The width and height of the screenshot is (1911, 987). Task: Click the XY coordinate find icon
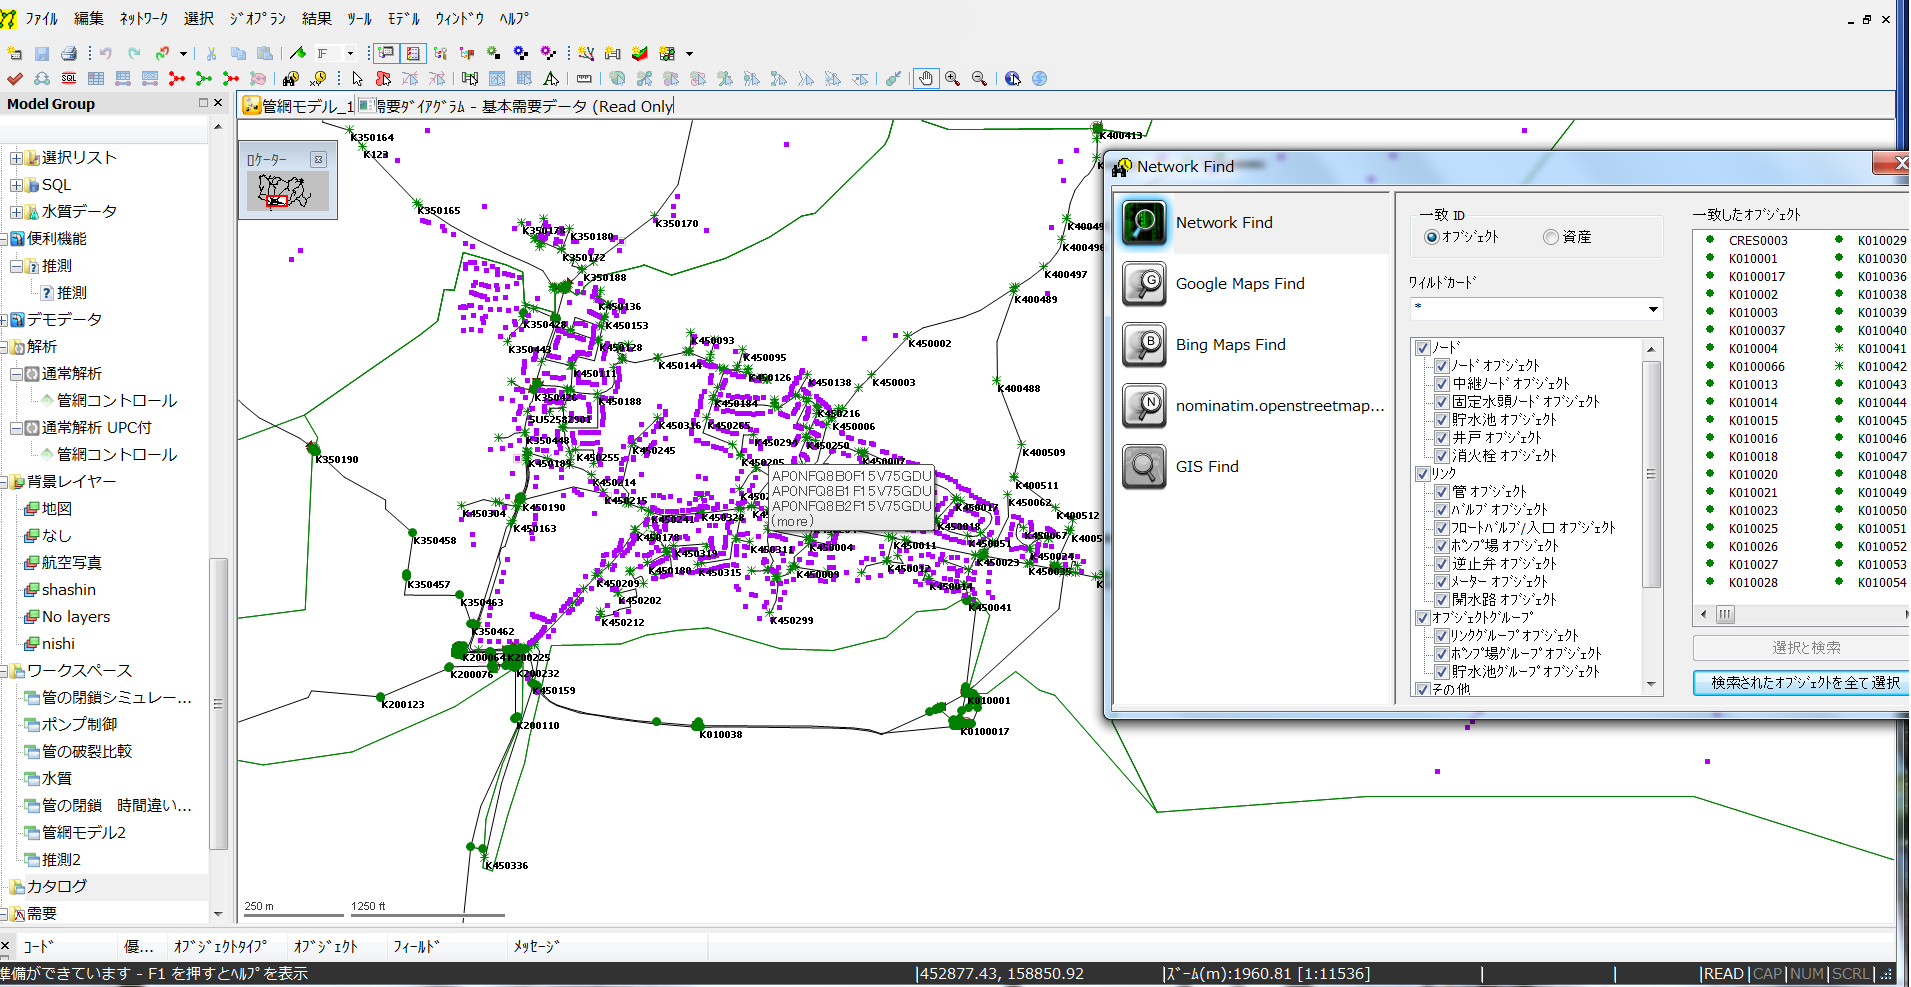coord(319,78)
